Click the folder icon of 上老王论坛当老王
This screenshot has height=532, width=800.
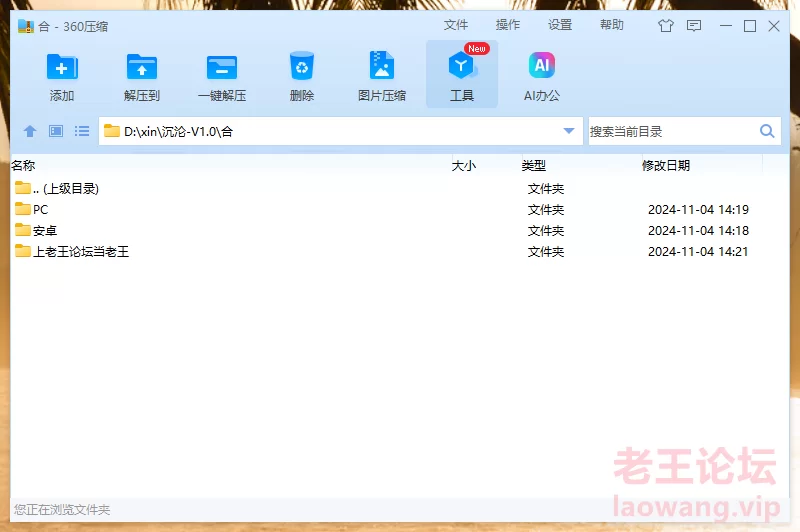tap(23, 251)
